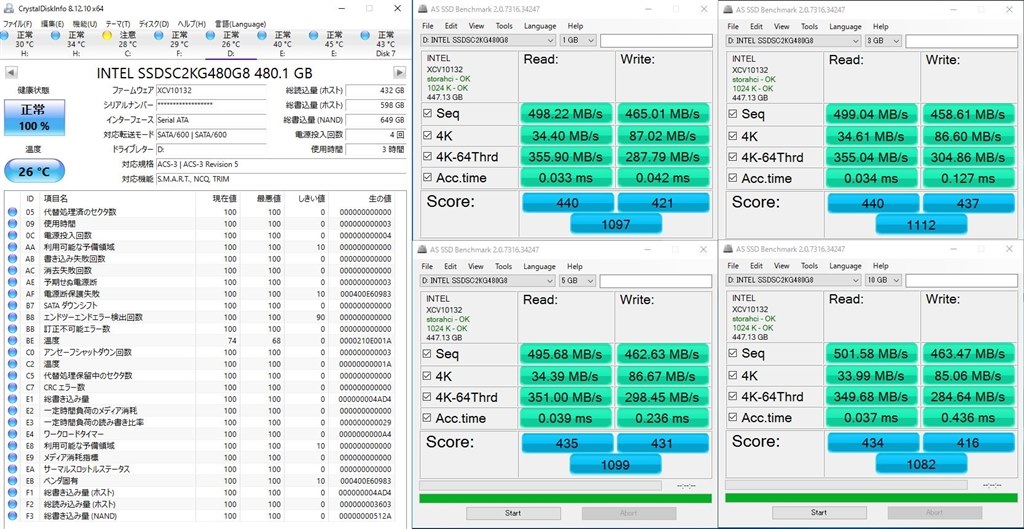Click the status circle of SMART row EA
This screenshot has width=1024, height=529.
pyautogui.click(x=12, y=470)
